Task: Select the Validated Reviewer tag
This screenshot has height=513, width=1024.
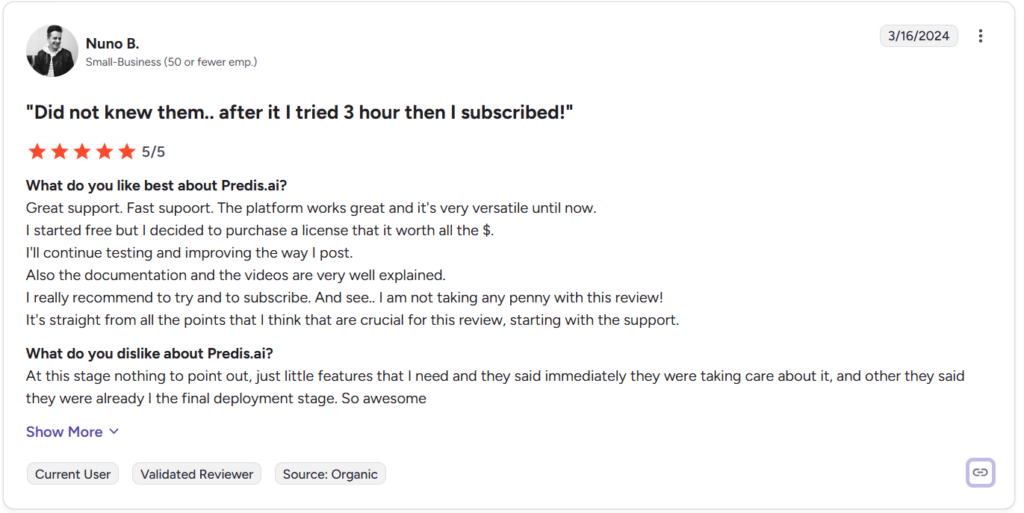Action: tap(197, 474)
